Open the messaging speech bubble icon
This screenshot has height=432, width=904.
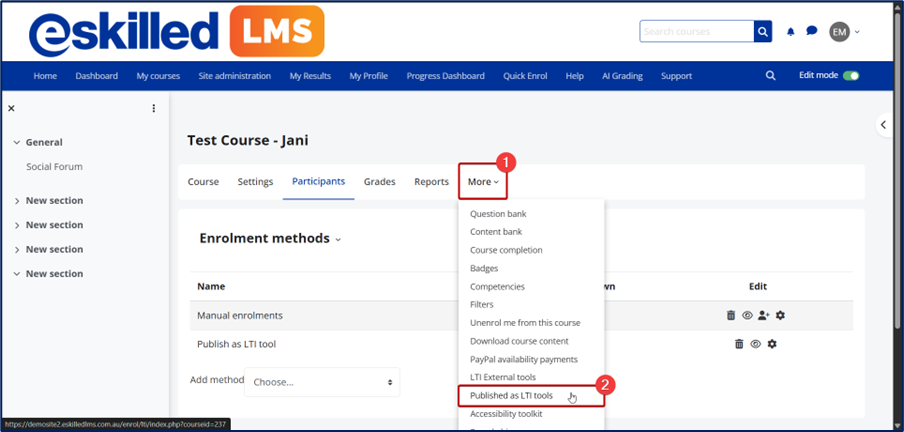click(x=812, y=32)
